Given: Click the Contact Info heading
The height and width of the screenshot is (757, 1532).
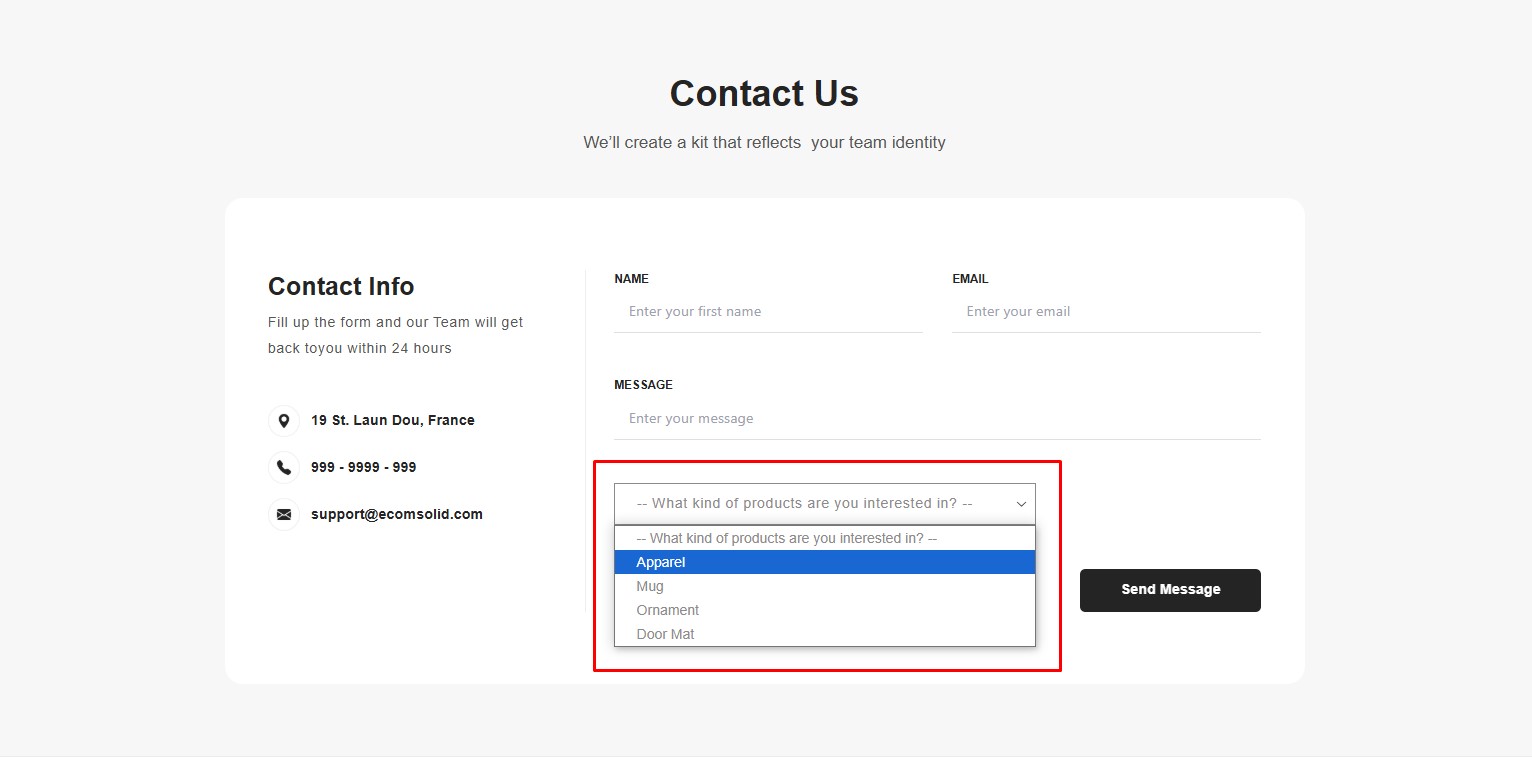Looking at the screenshot, I should point(341,287).
